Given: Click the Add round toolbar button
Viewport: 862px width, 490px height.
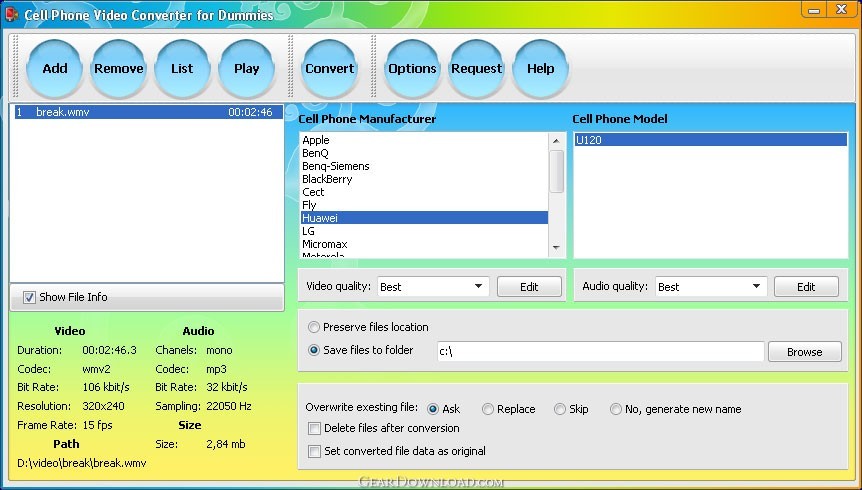Looking at the screenshot, I should pos(55,69).
